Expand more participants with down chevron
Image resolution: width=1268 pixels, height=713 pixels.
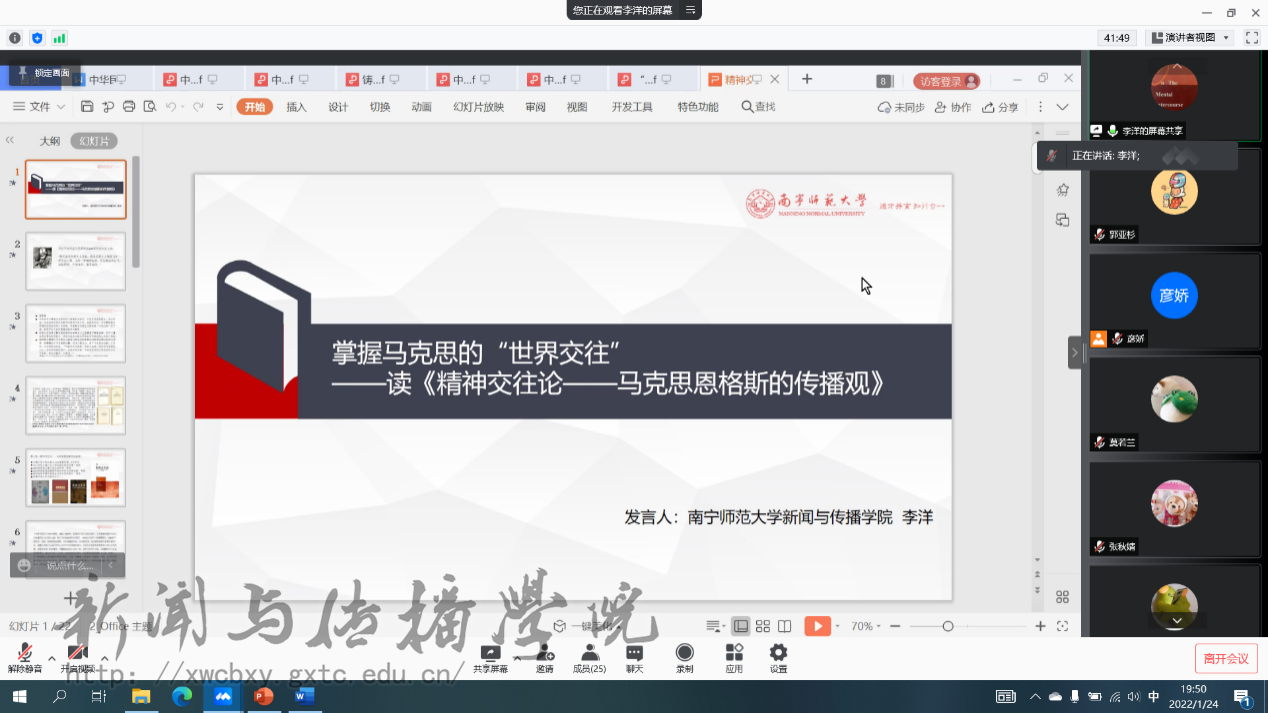[x=1177, y=621]
